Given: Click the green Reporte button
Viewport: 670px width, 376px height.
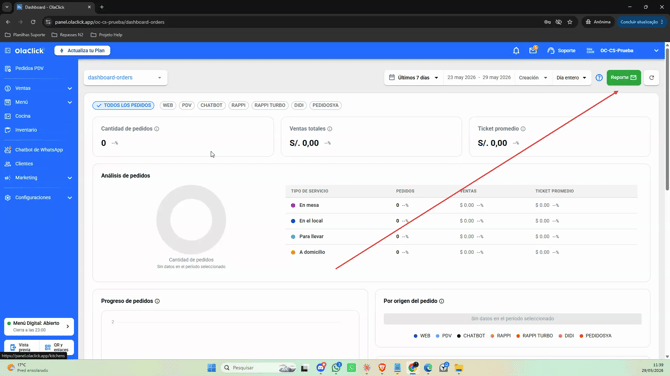Looking at the screenshot, I should (x=623, y=77).
